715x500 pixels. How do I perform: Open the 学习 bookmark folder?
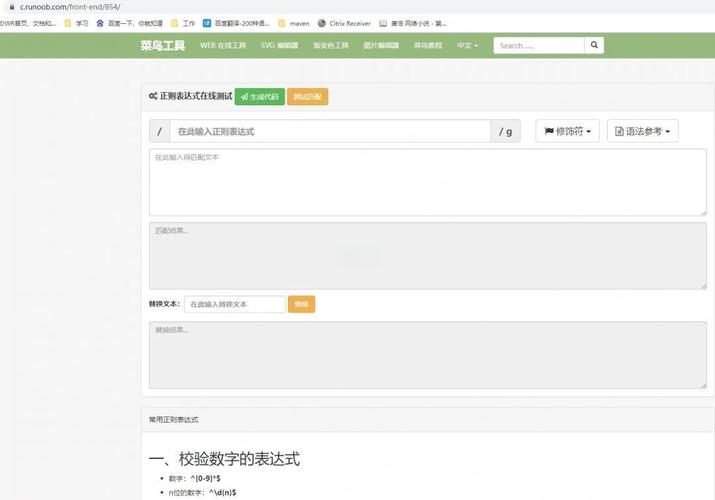[76, 23]
